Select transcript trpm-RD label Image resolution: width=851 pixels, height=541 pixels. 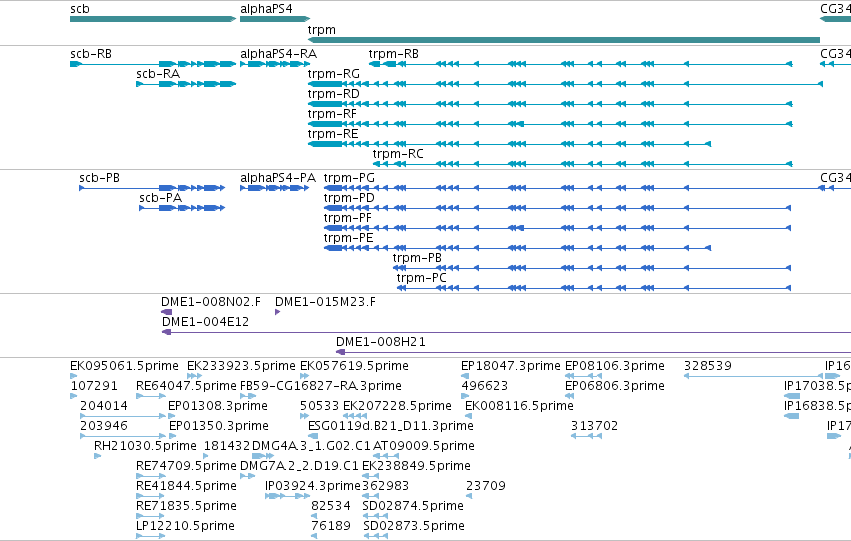333,94
